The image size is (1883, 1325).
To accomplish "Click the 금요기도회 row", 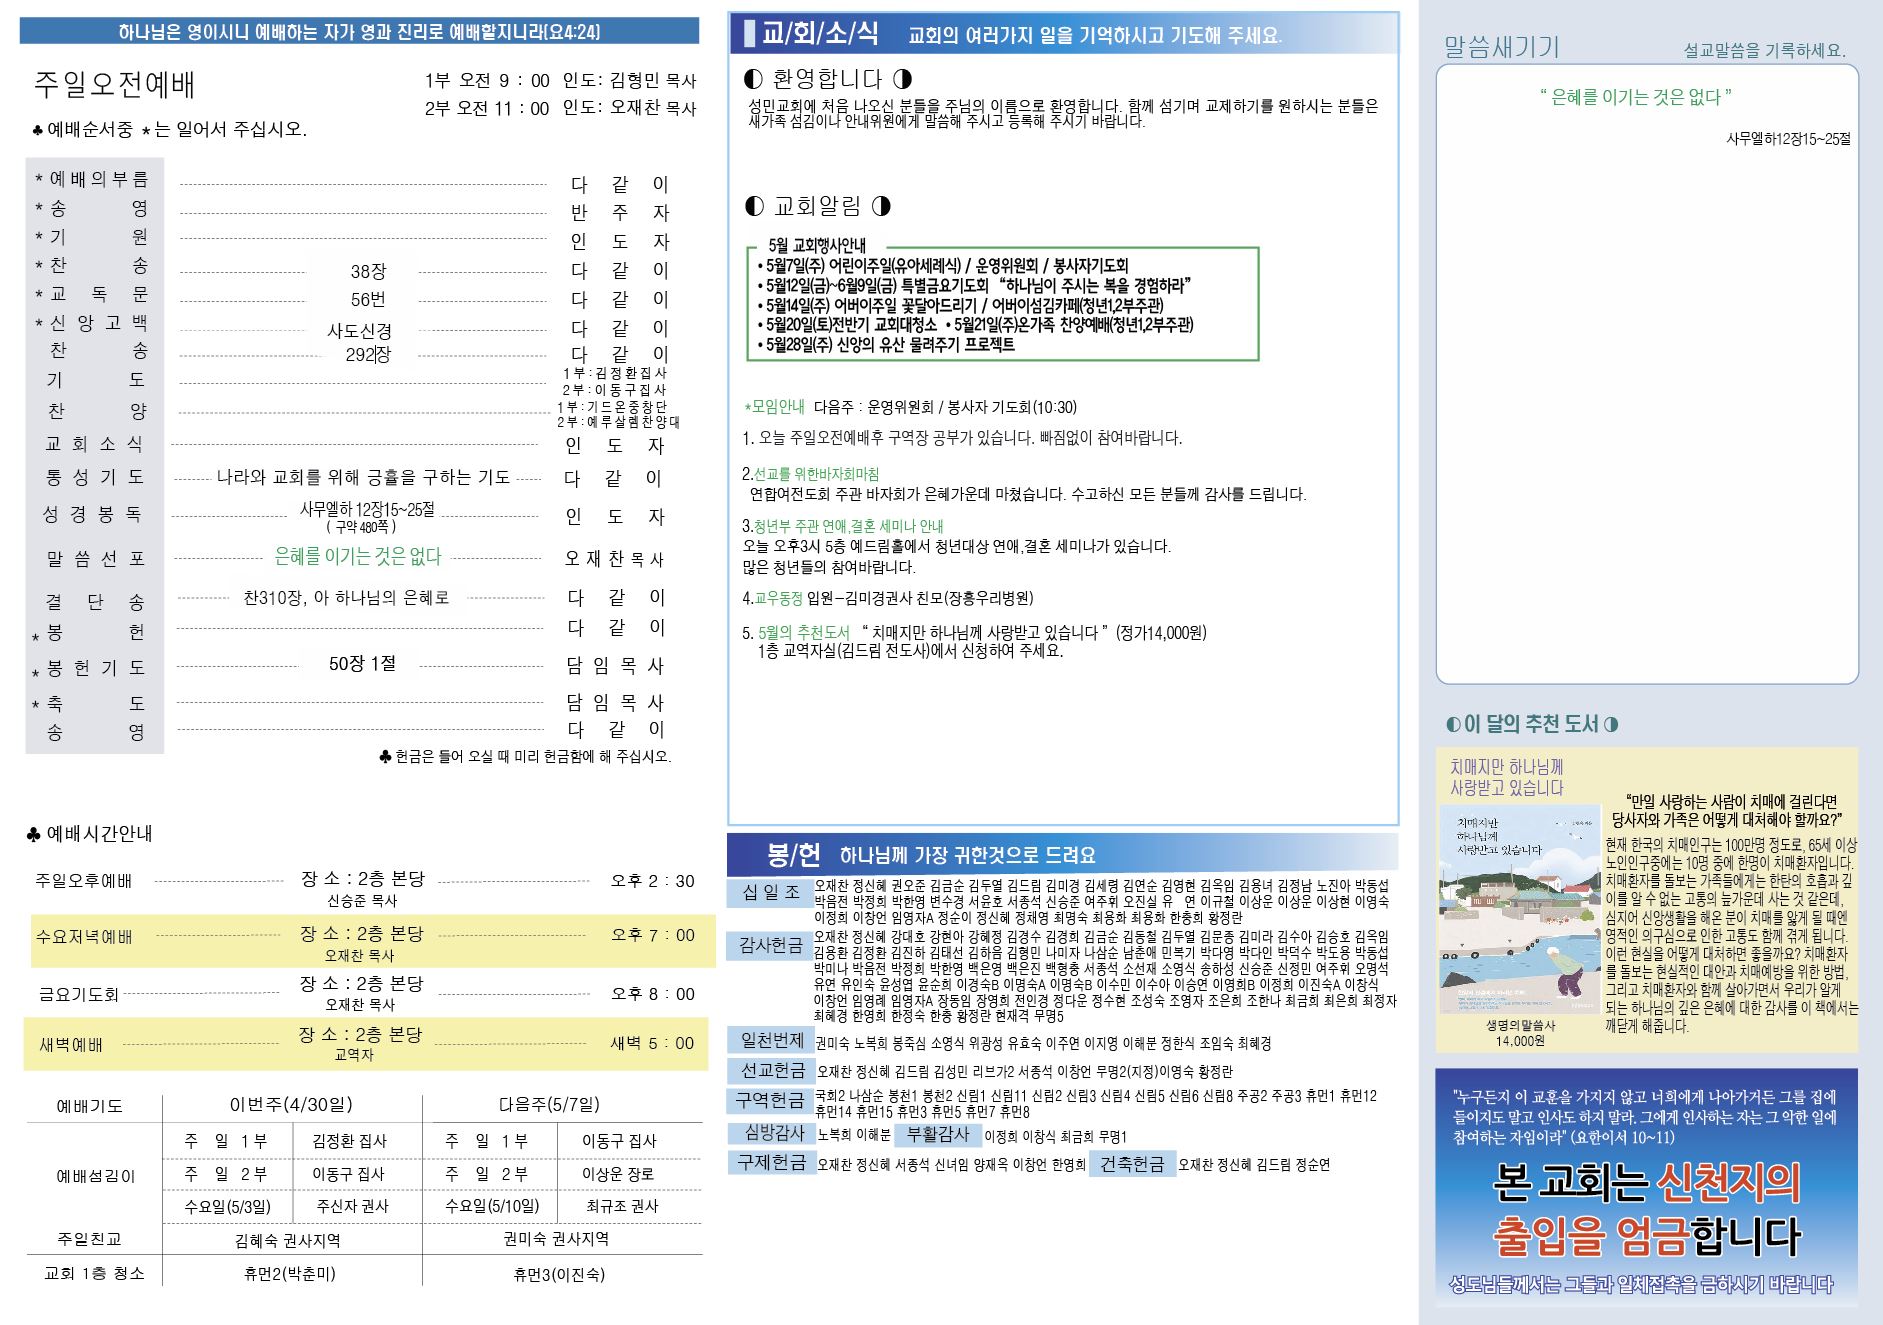I will click(x=366, y=992).
